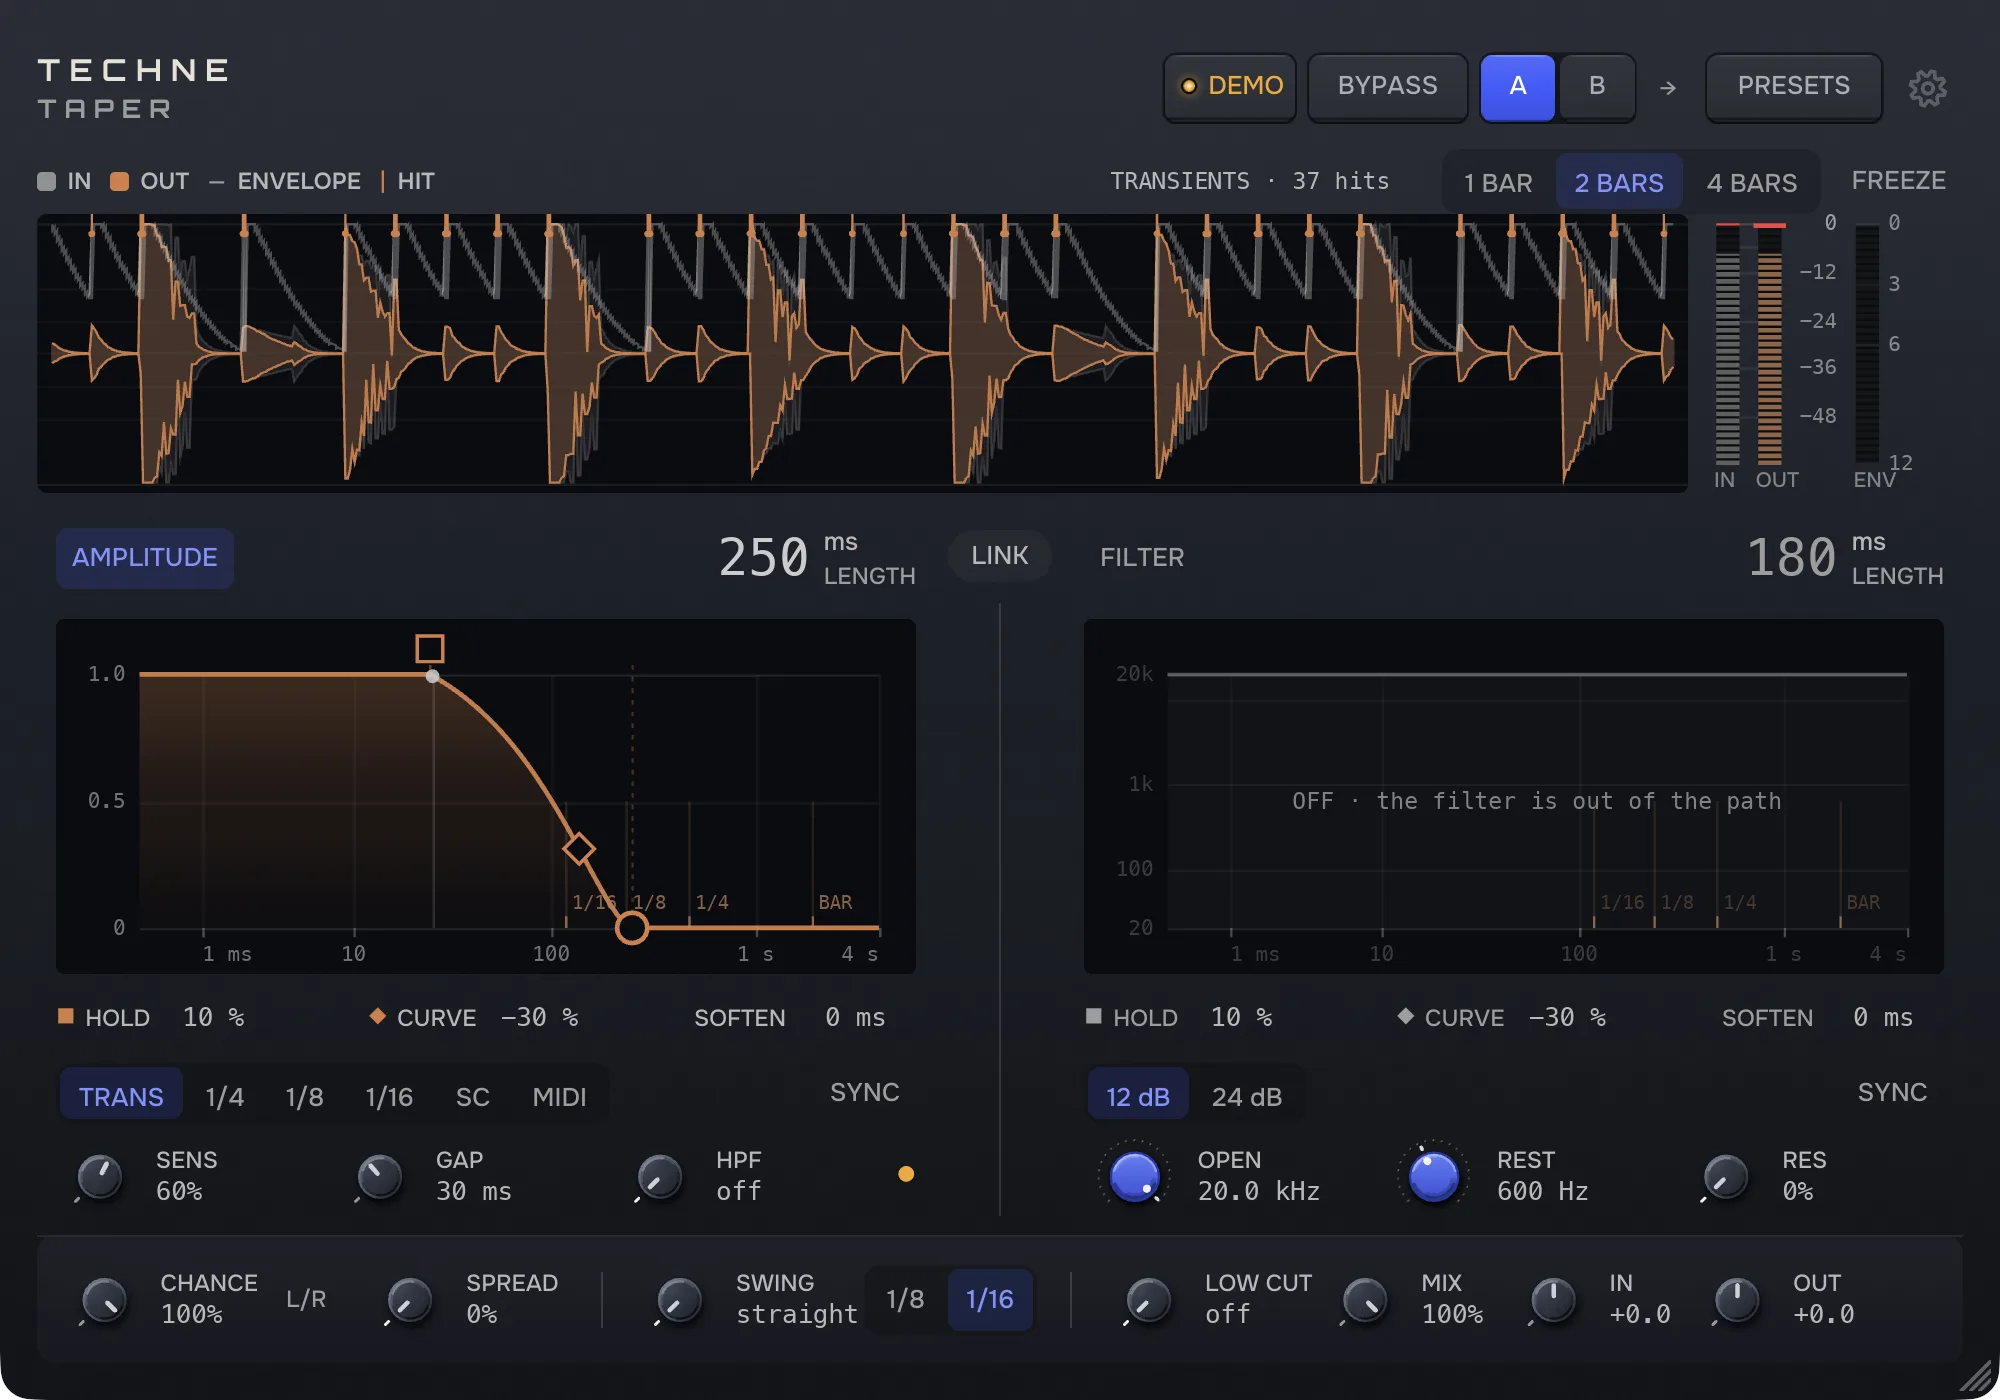The height and width of the screenshot is (1400, 2000).
Task: Click the copy A to B arrow
Action: (1668, 88)
